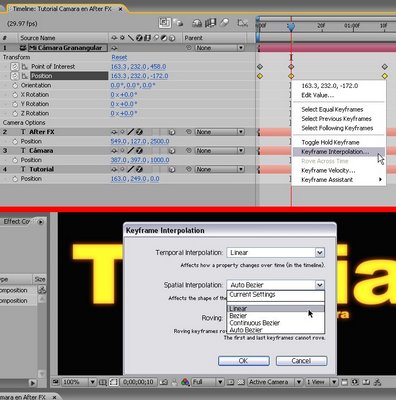Take a snapshot with the camera icon
The width and height of the screenshot is (396, 400).
164,382
